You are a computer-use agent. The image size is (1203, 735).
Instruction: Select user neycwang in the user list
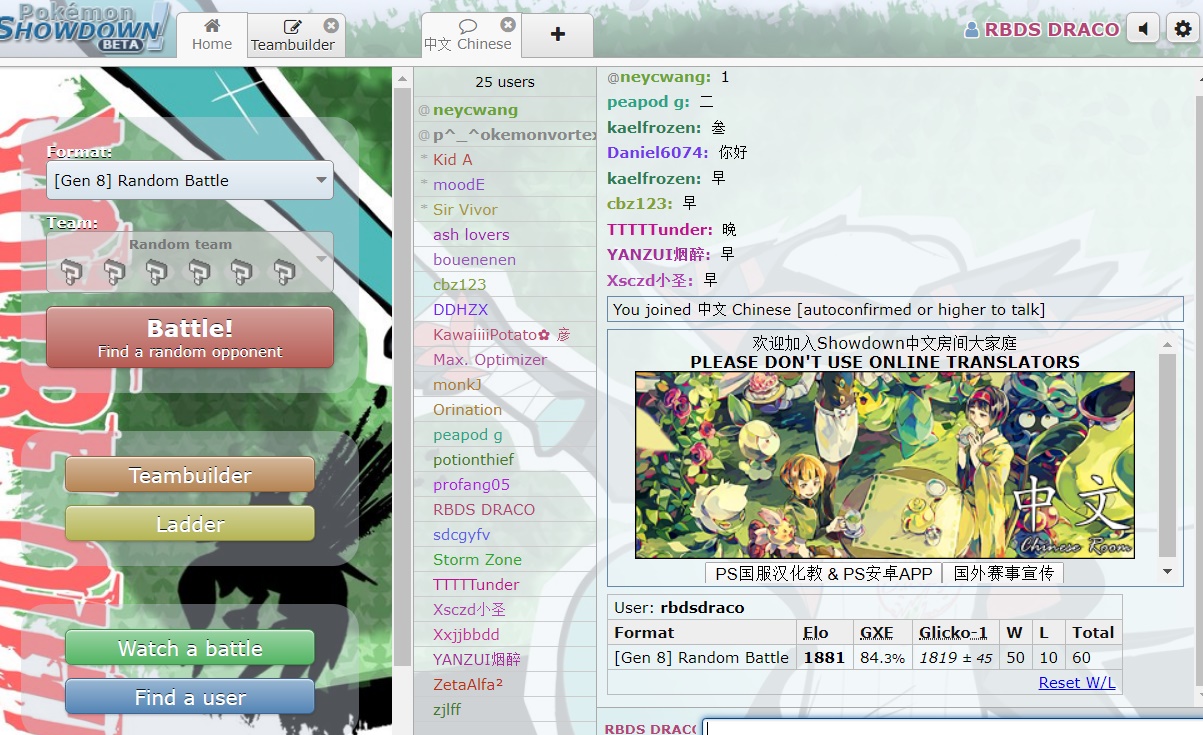[x=505, y=110]
